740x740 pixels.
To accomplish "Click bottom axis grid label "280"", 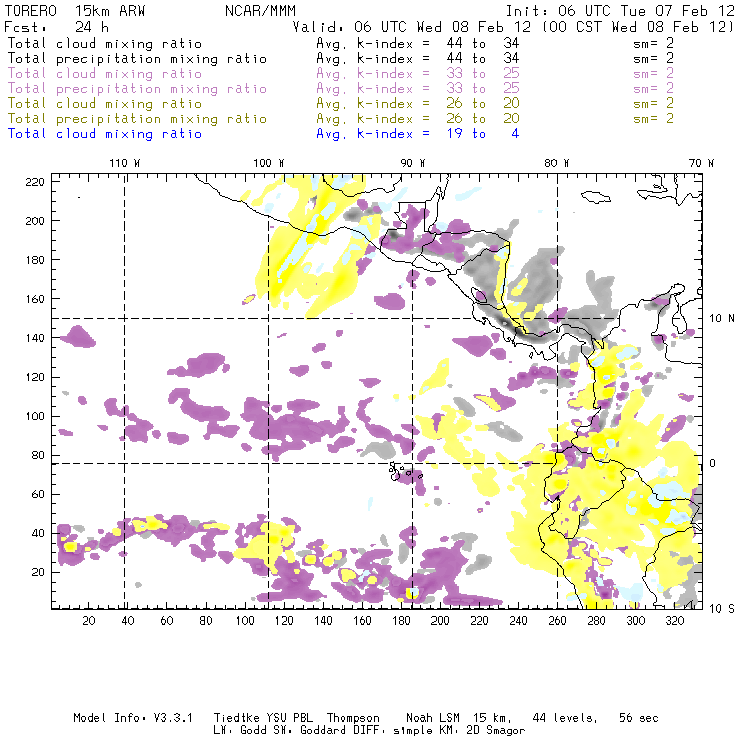I will click(x=597, y=621).
